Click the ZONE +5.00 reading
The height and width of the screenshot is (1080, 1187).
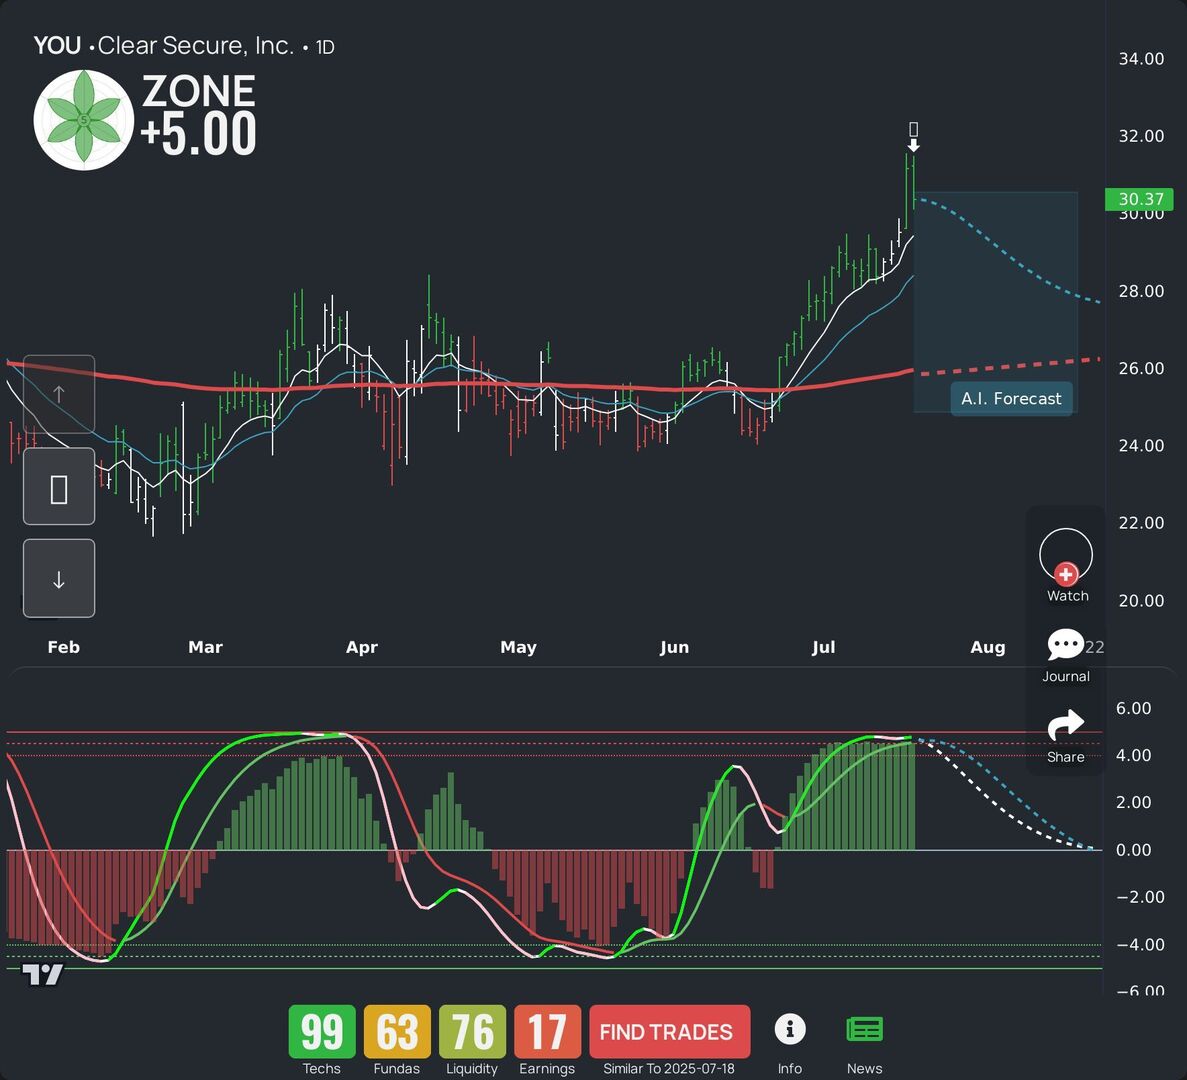point(198,115)
